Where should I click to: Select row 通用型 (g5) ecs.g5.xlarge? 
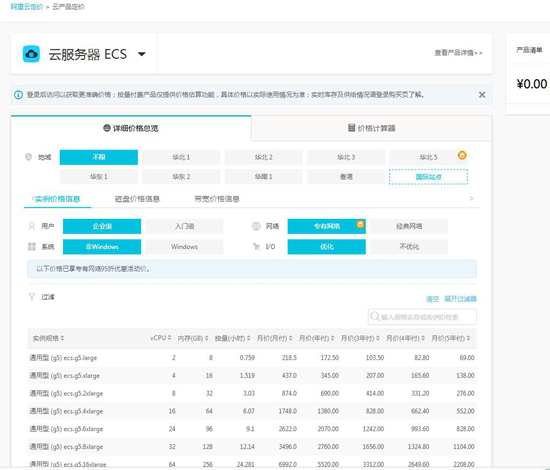pyautogui.click(x=252, y=376)
